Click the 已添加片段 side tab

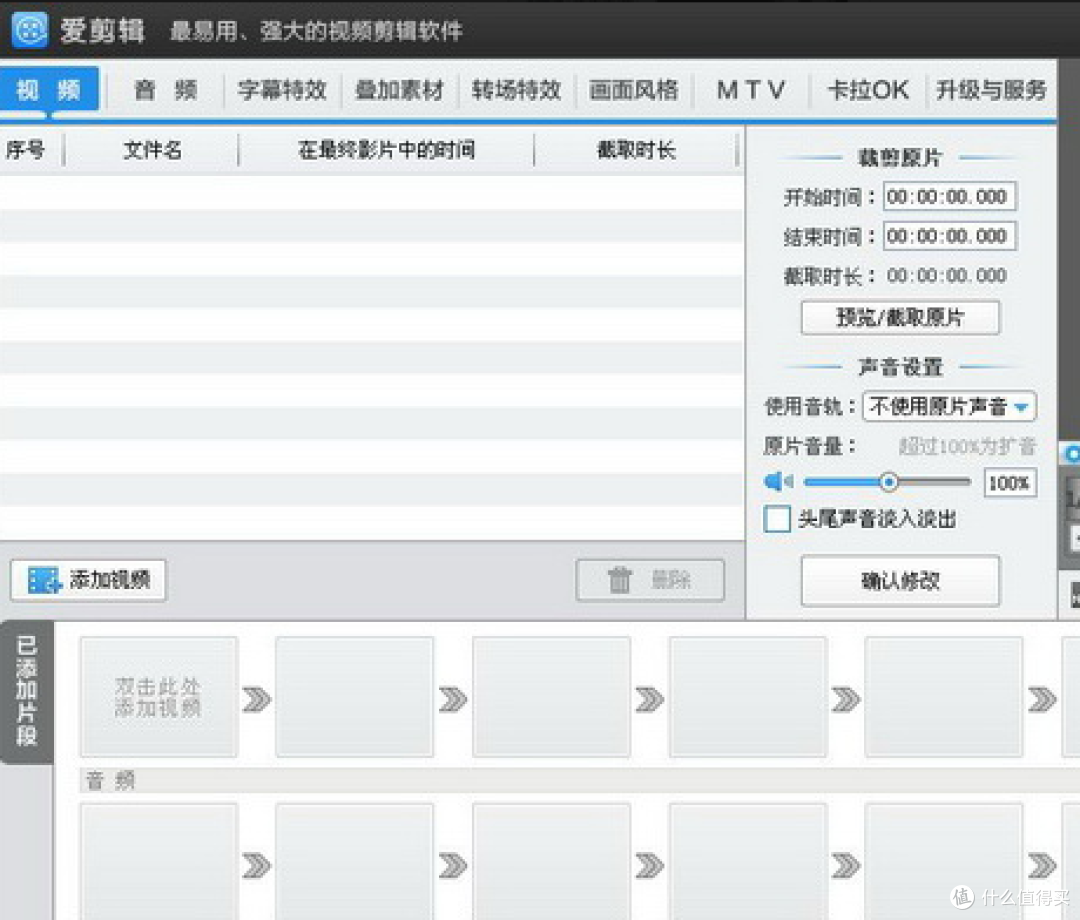point(26,691)
